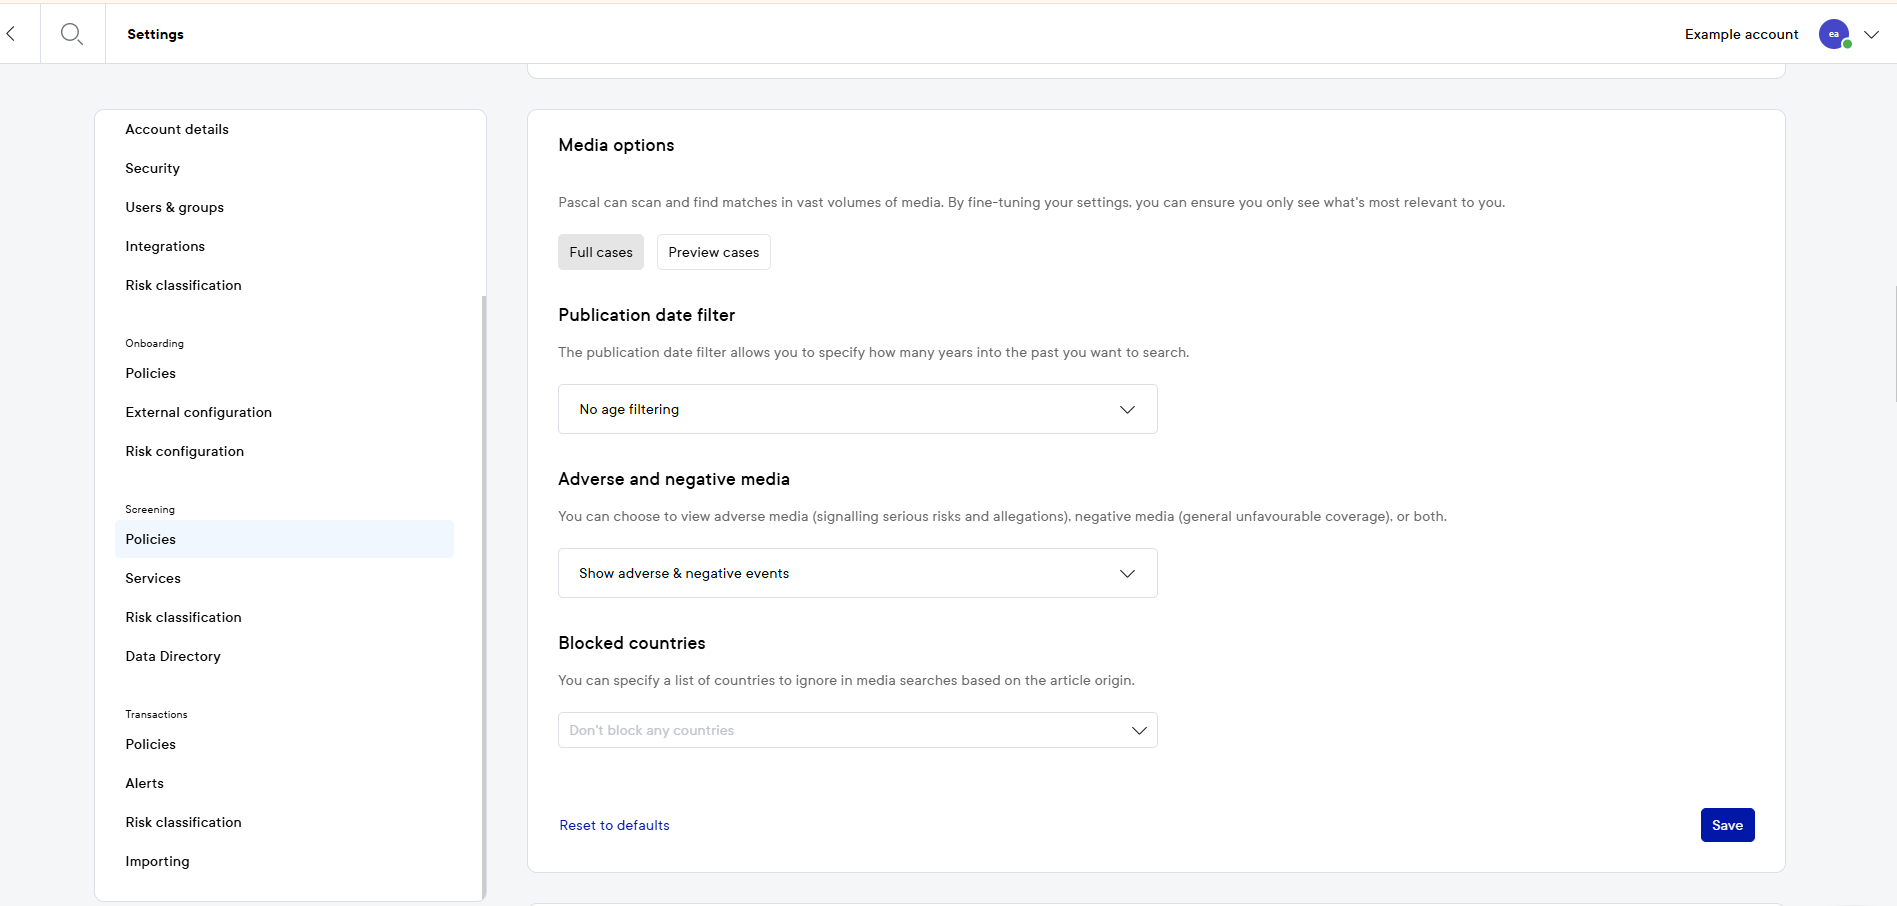
Task: Open the 'Show adverse & negative events' dropdown
Action: 858,573
